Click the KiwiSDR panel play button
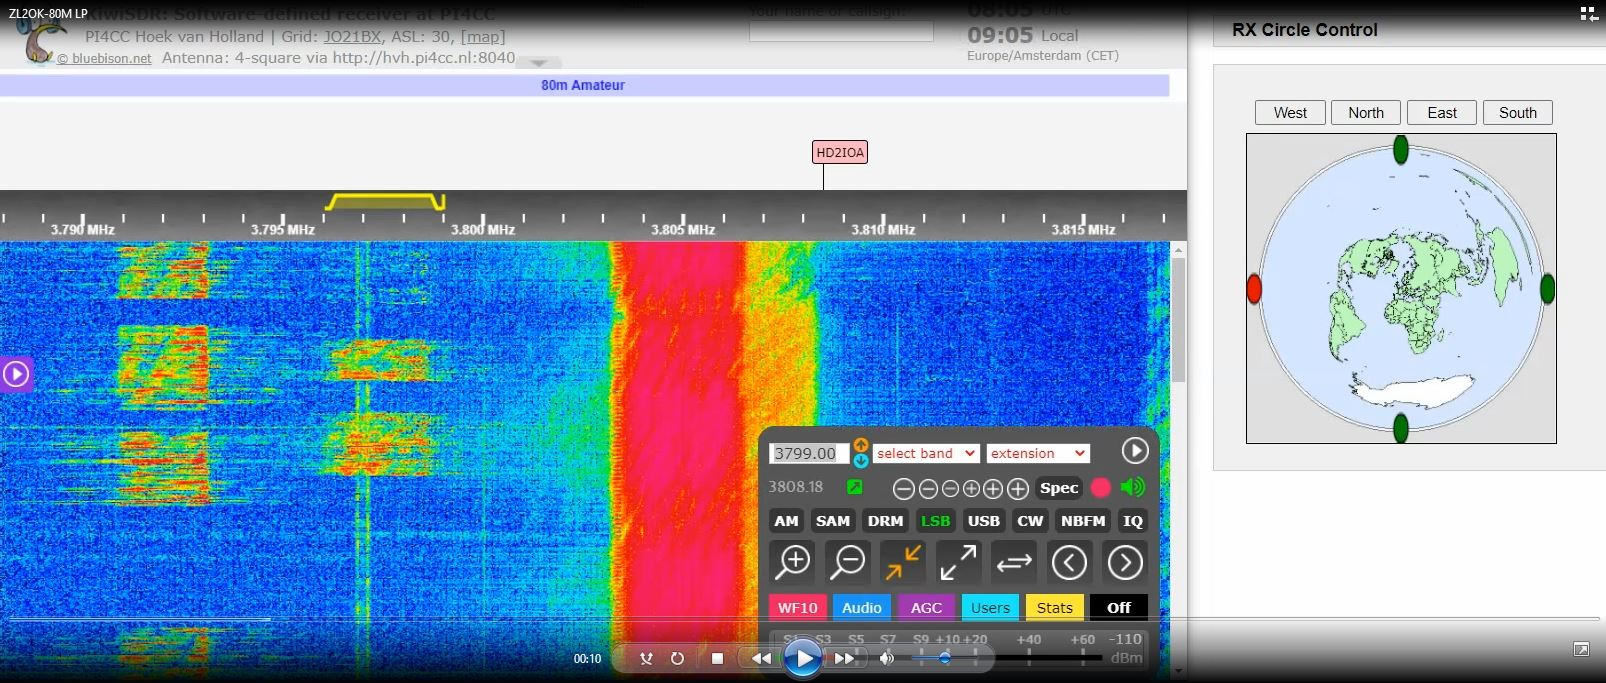The image size is (1606, 683). click(1134, 451)
